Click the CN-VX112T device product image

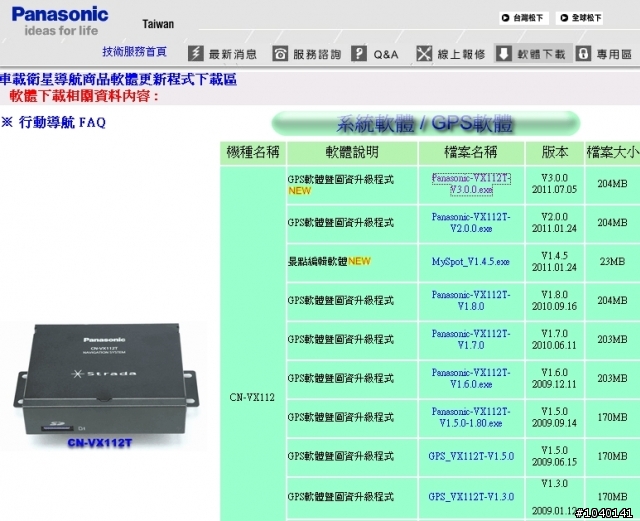(105, 380)
